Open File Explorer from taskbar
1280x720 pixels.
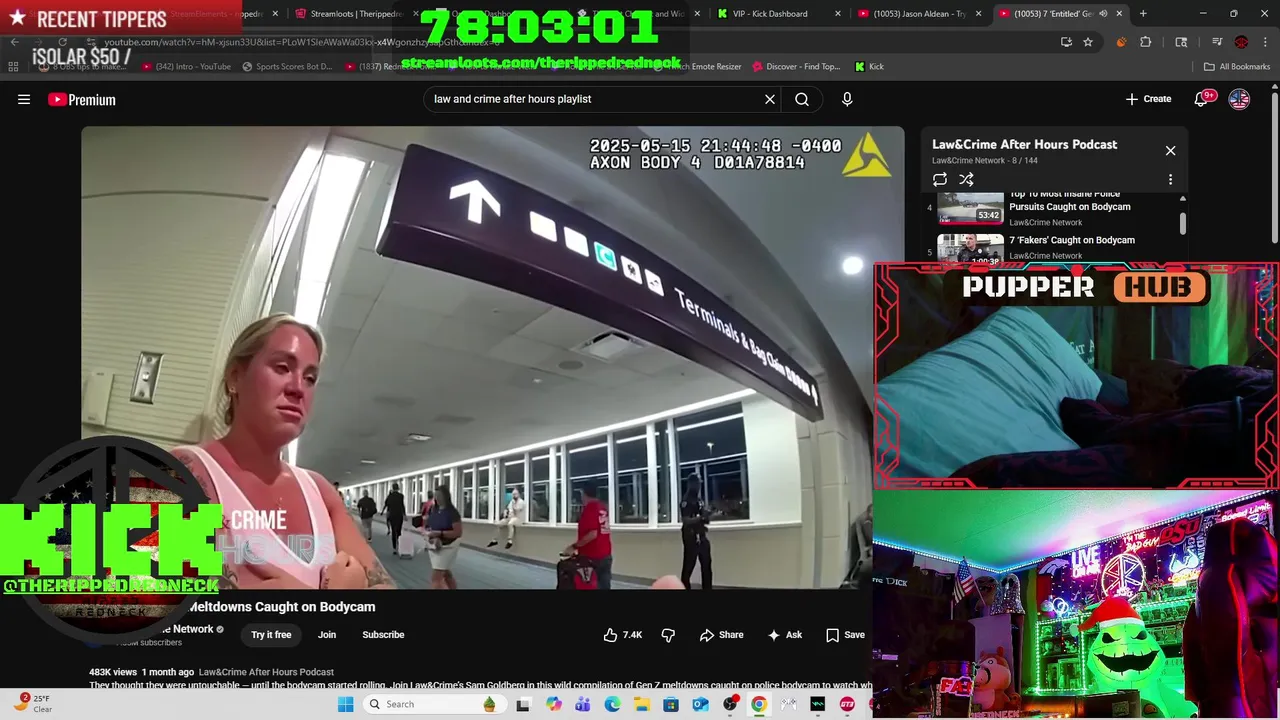pyautogui.click(x=641, y=704)
